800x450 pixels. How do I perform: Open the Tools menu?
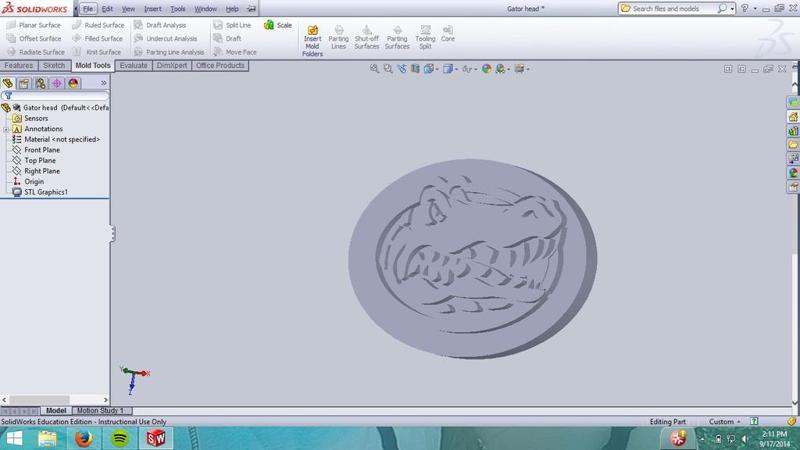coord(178,9)
